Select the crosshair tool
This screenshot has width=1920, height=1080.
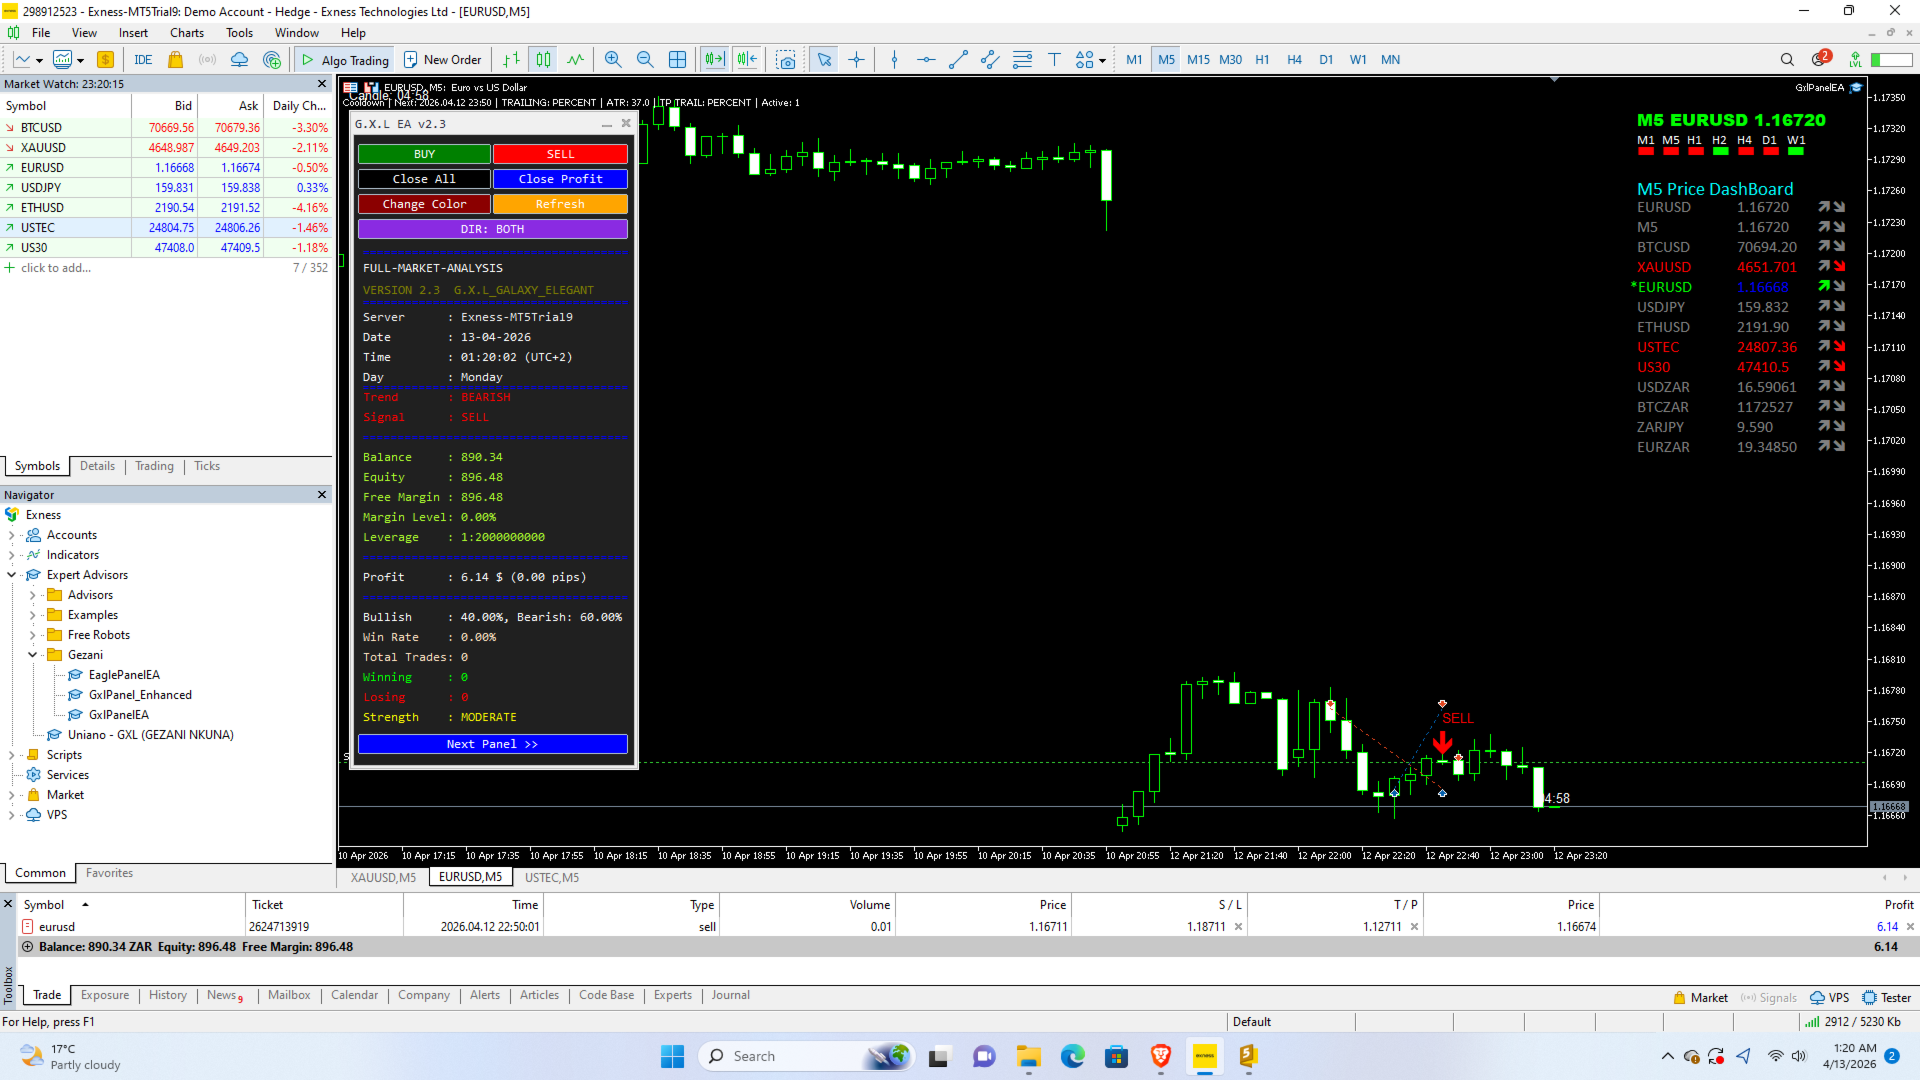click(857, 60)
